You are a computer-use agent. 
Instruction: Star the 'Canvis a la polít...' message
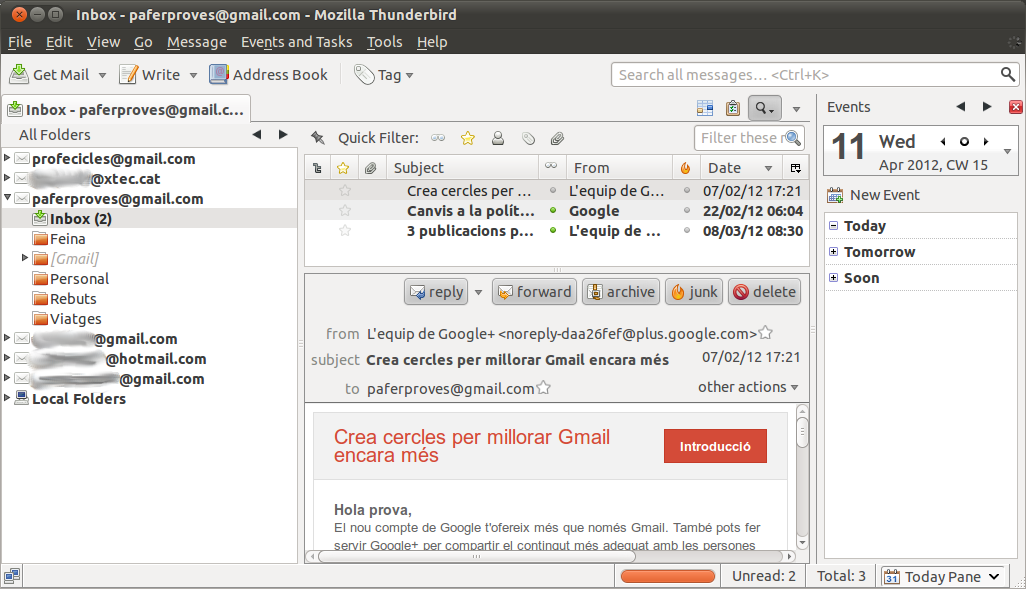(345, 211)
